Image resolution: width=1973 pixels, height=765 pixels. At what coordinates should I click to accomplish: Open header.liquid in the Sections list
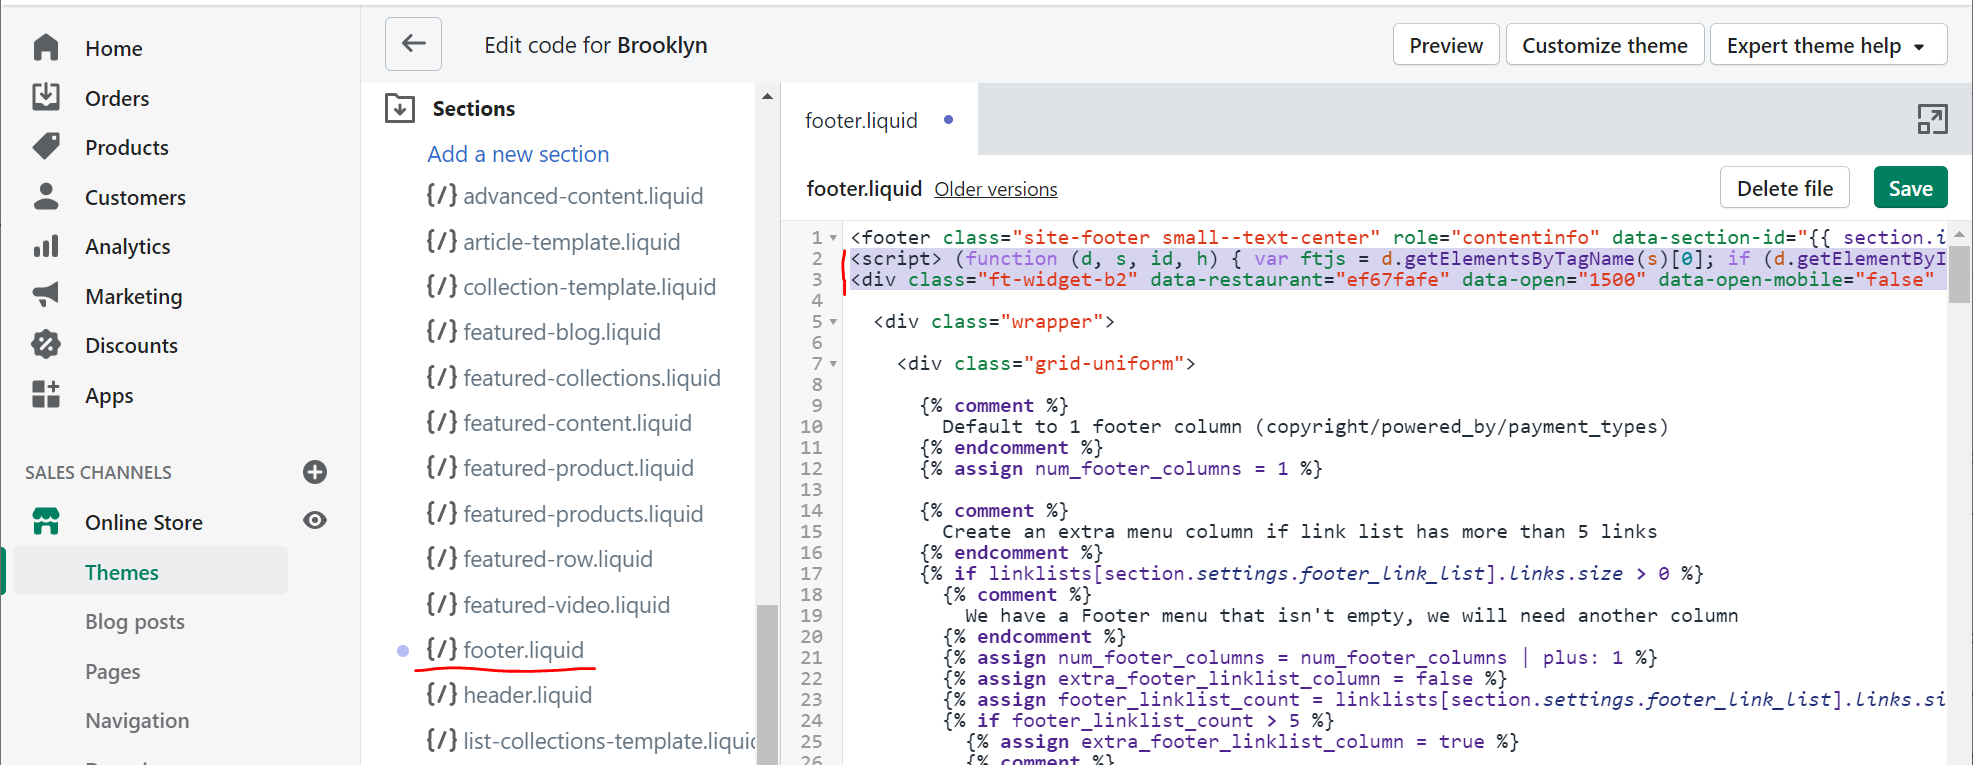point(527,695)
